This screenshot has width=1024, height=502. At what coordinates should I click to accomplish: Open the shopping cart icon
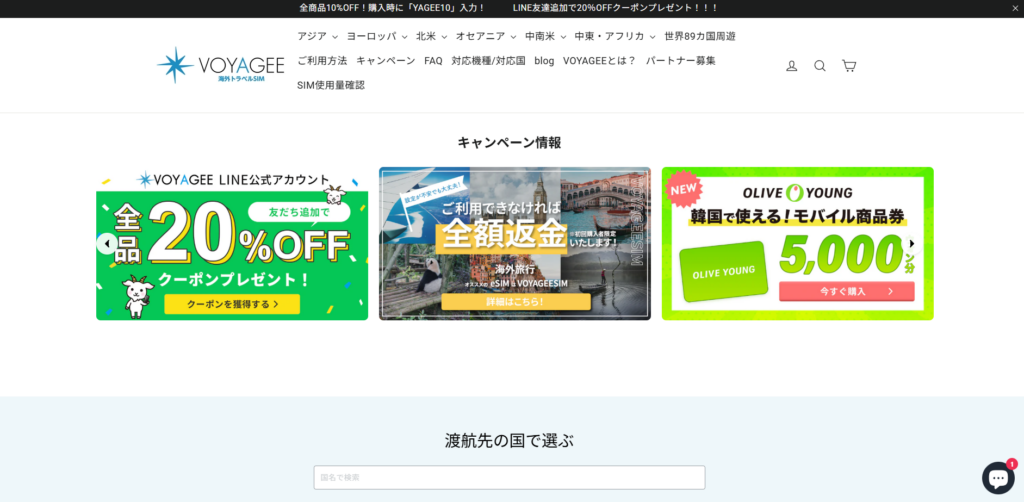849,66
